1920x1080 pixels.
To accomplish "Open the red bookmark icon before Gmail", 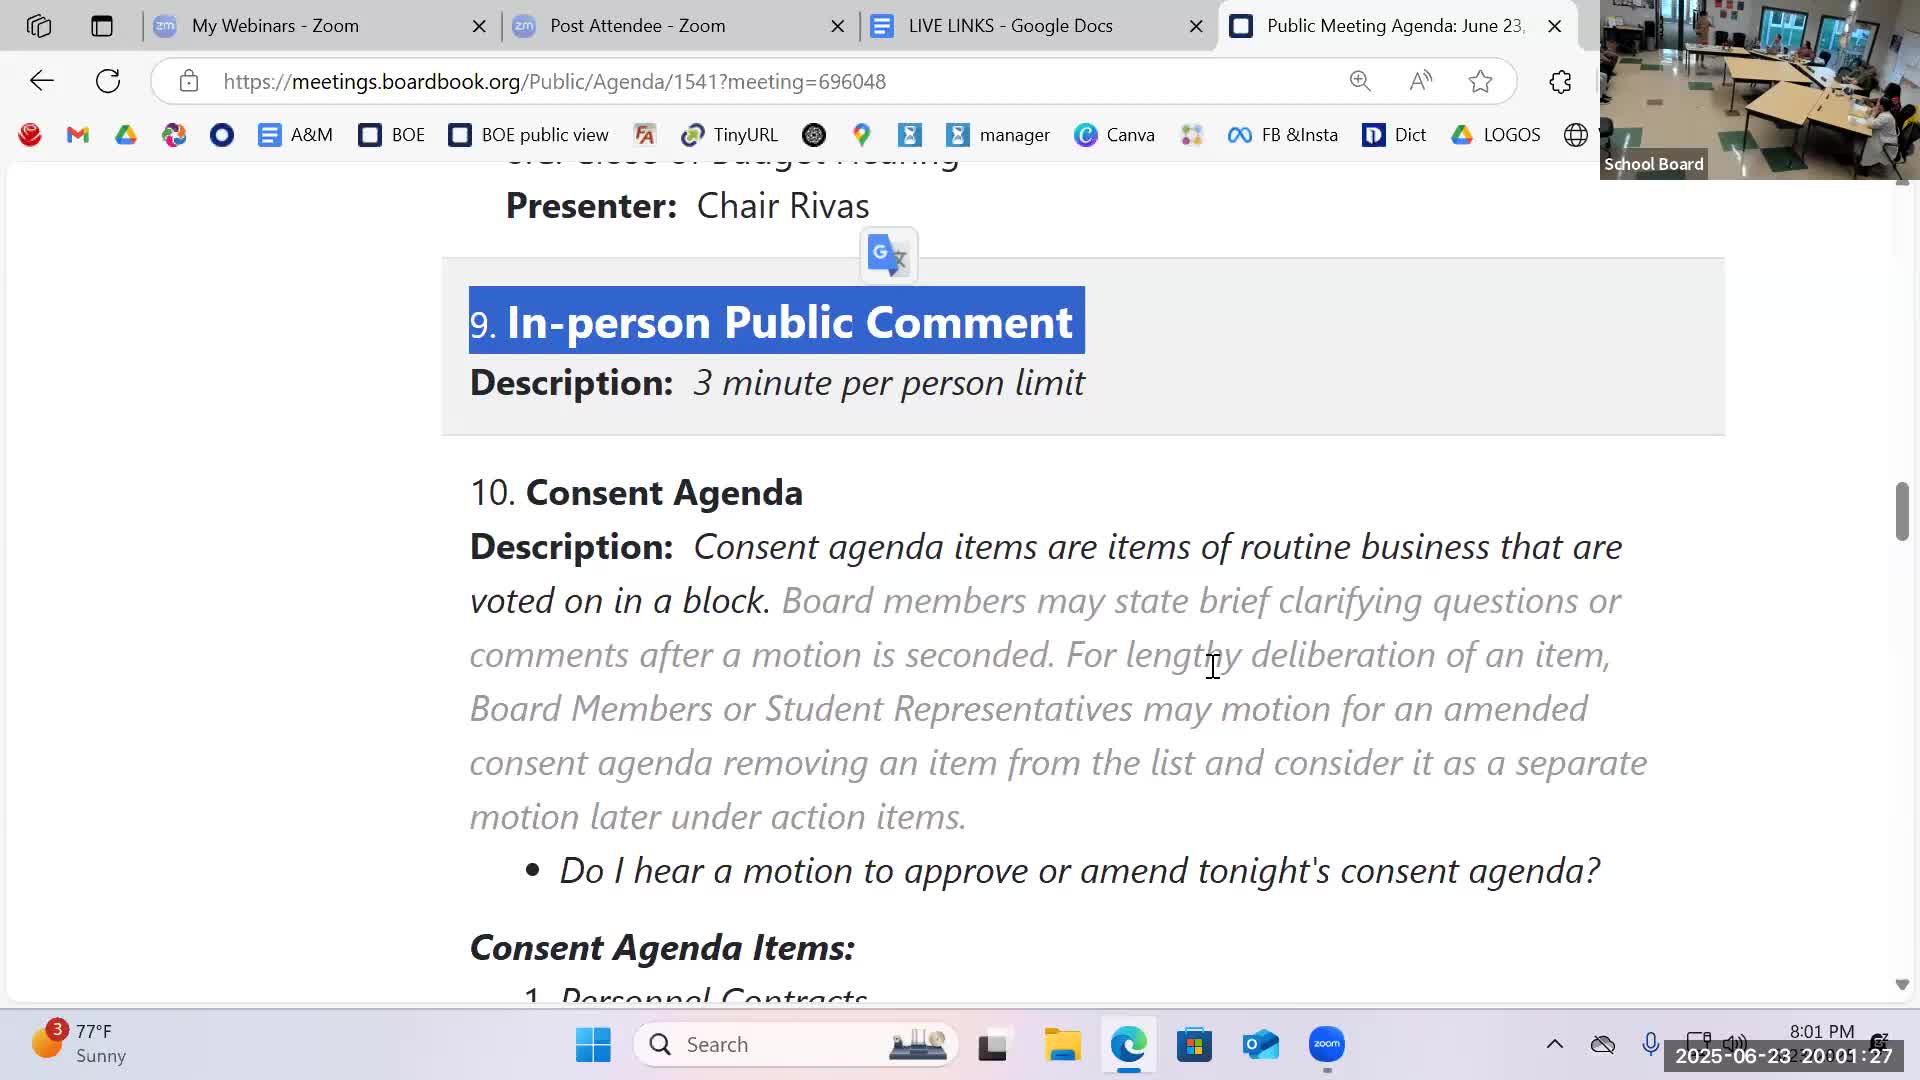I will (x=30, y=135).
